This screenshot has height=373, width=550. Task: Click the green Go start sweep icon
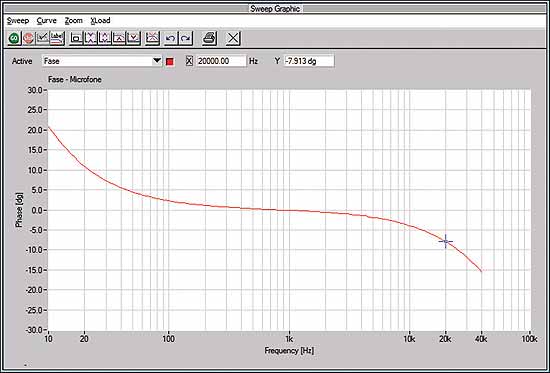point(14,38)
